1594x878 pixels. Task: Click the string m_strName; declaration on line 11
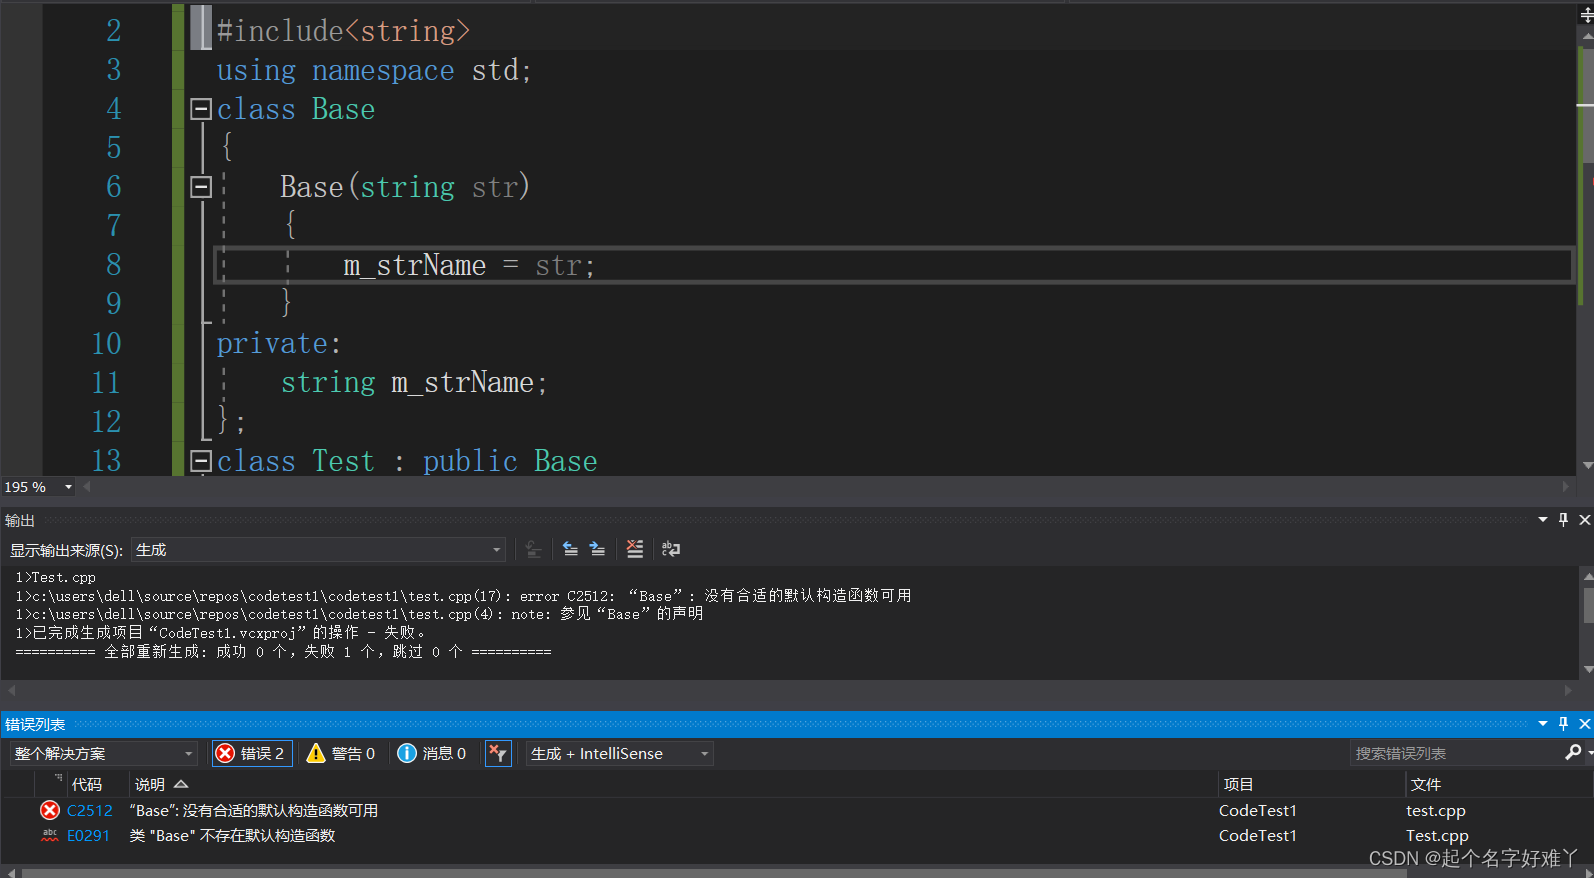coord(414,383)
